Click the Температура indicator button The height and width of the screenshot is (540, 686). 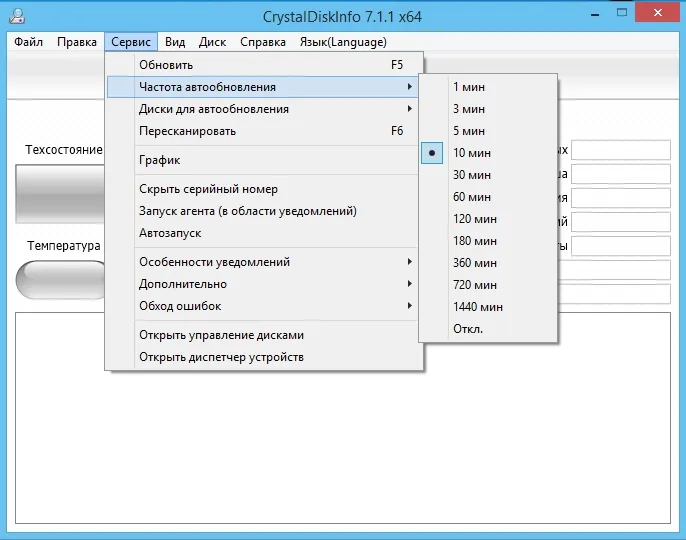pyautogui.click(x=61, y=280)
